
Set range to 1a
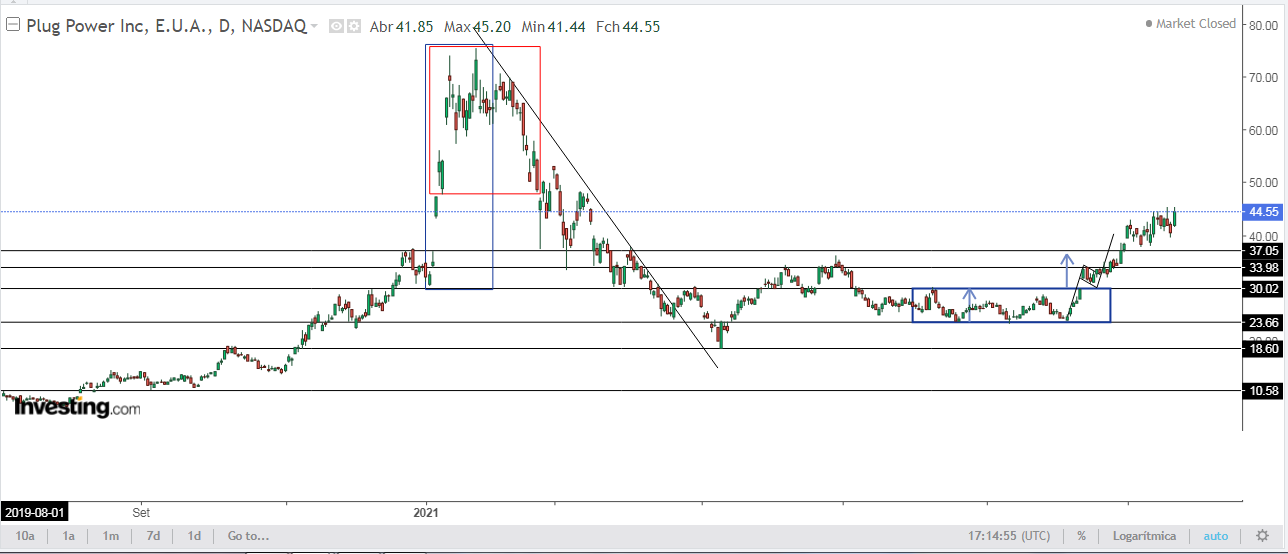[69, 536]
